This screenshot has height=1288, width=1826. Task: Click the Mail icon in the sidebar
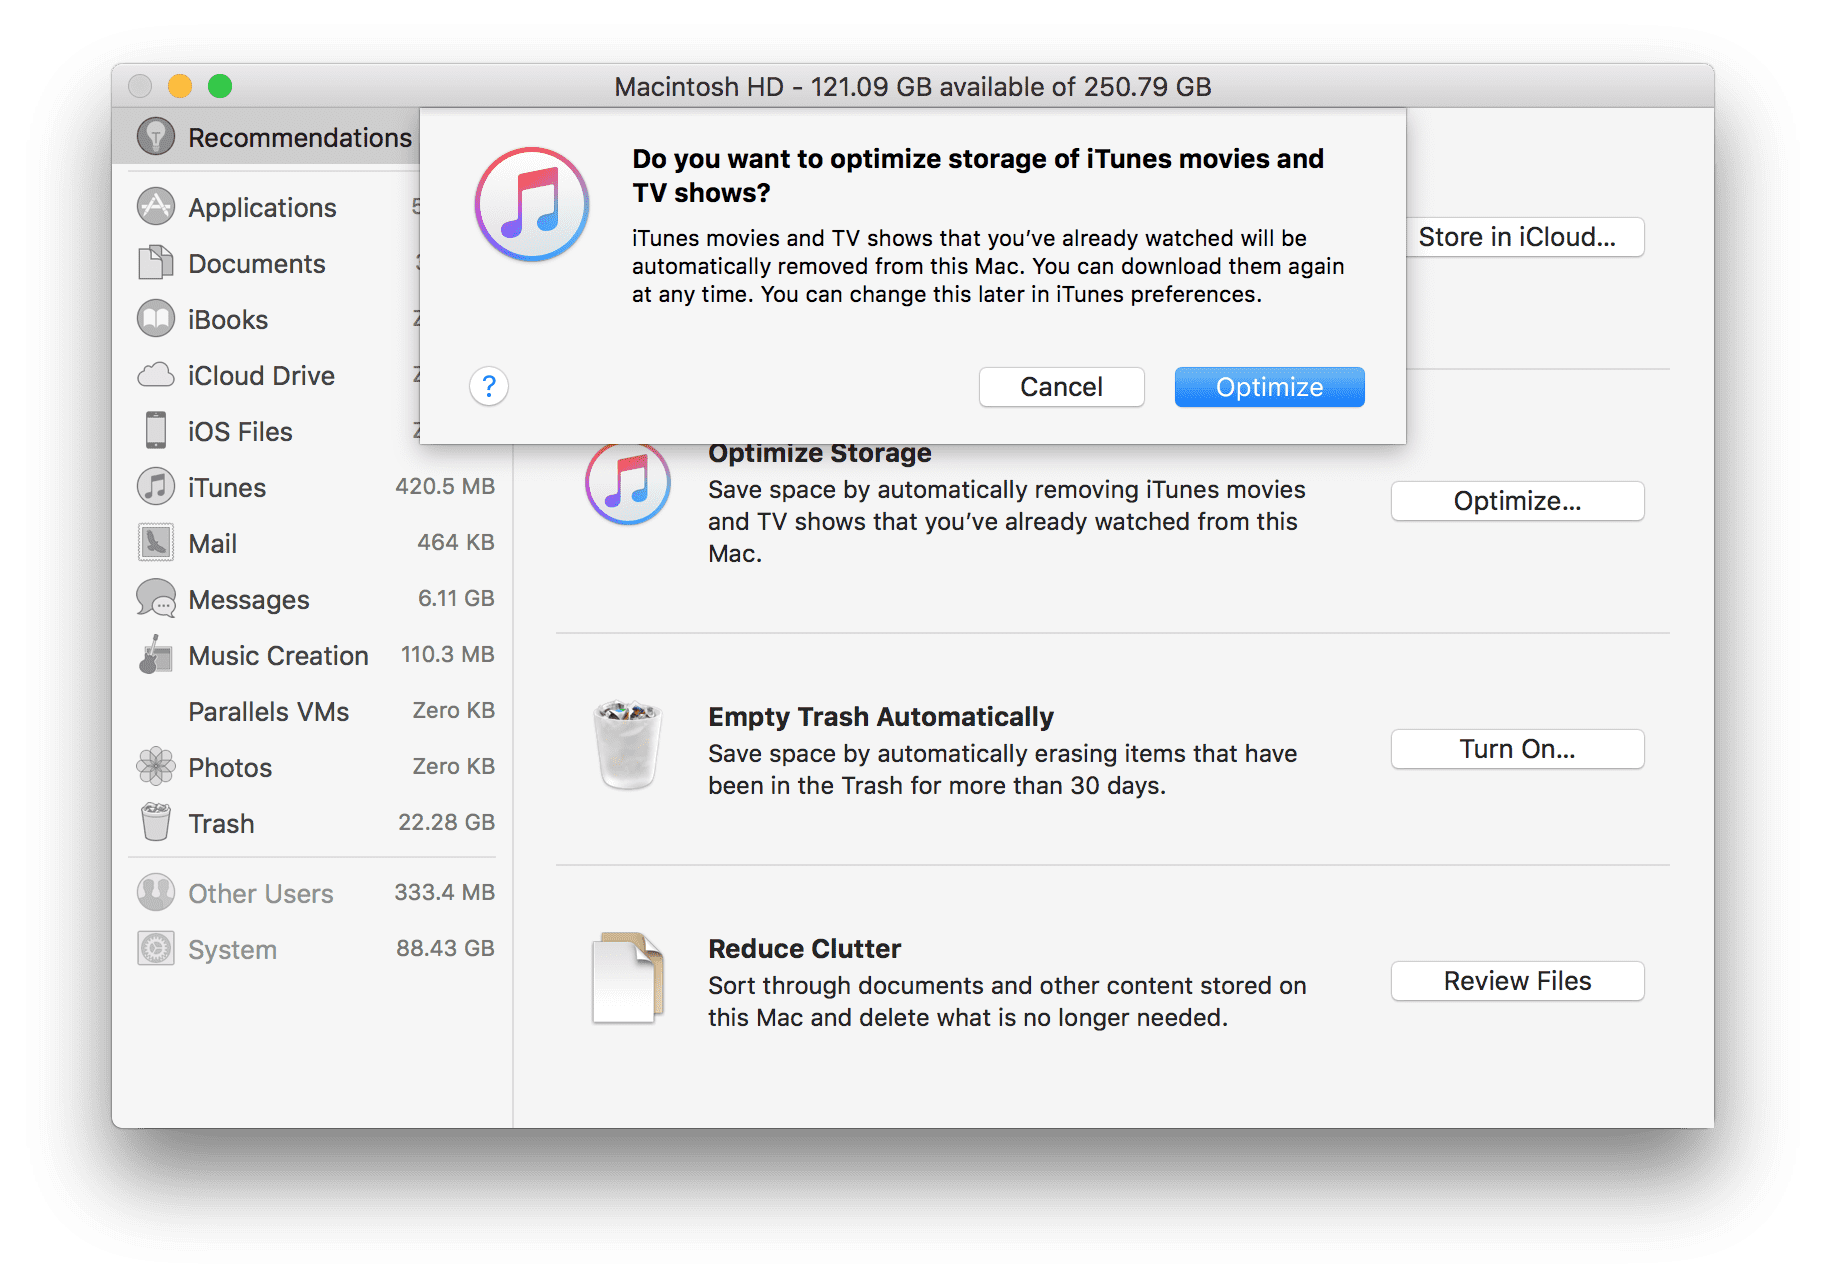pos(155,543)
